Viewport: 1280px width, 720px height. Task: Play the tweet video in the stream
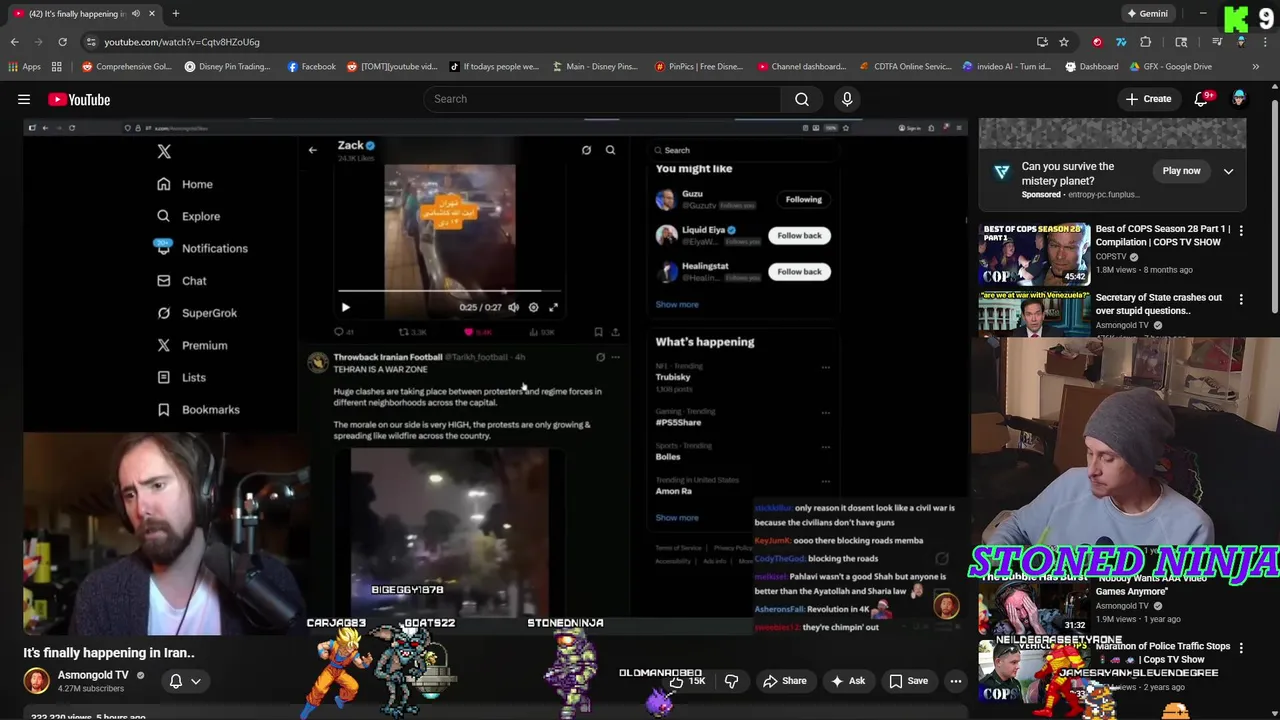pyautogui.click(x=345, y=308)
